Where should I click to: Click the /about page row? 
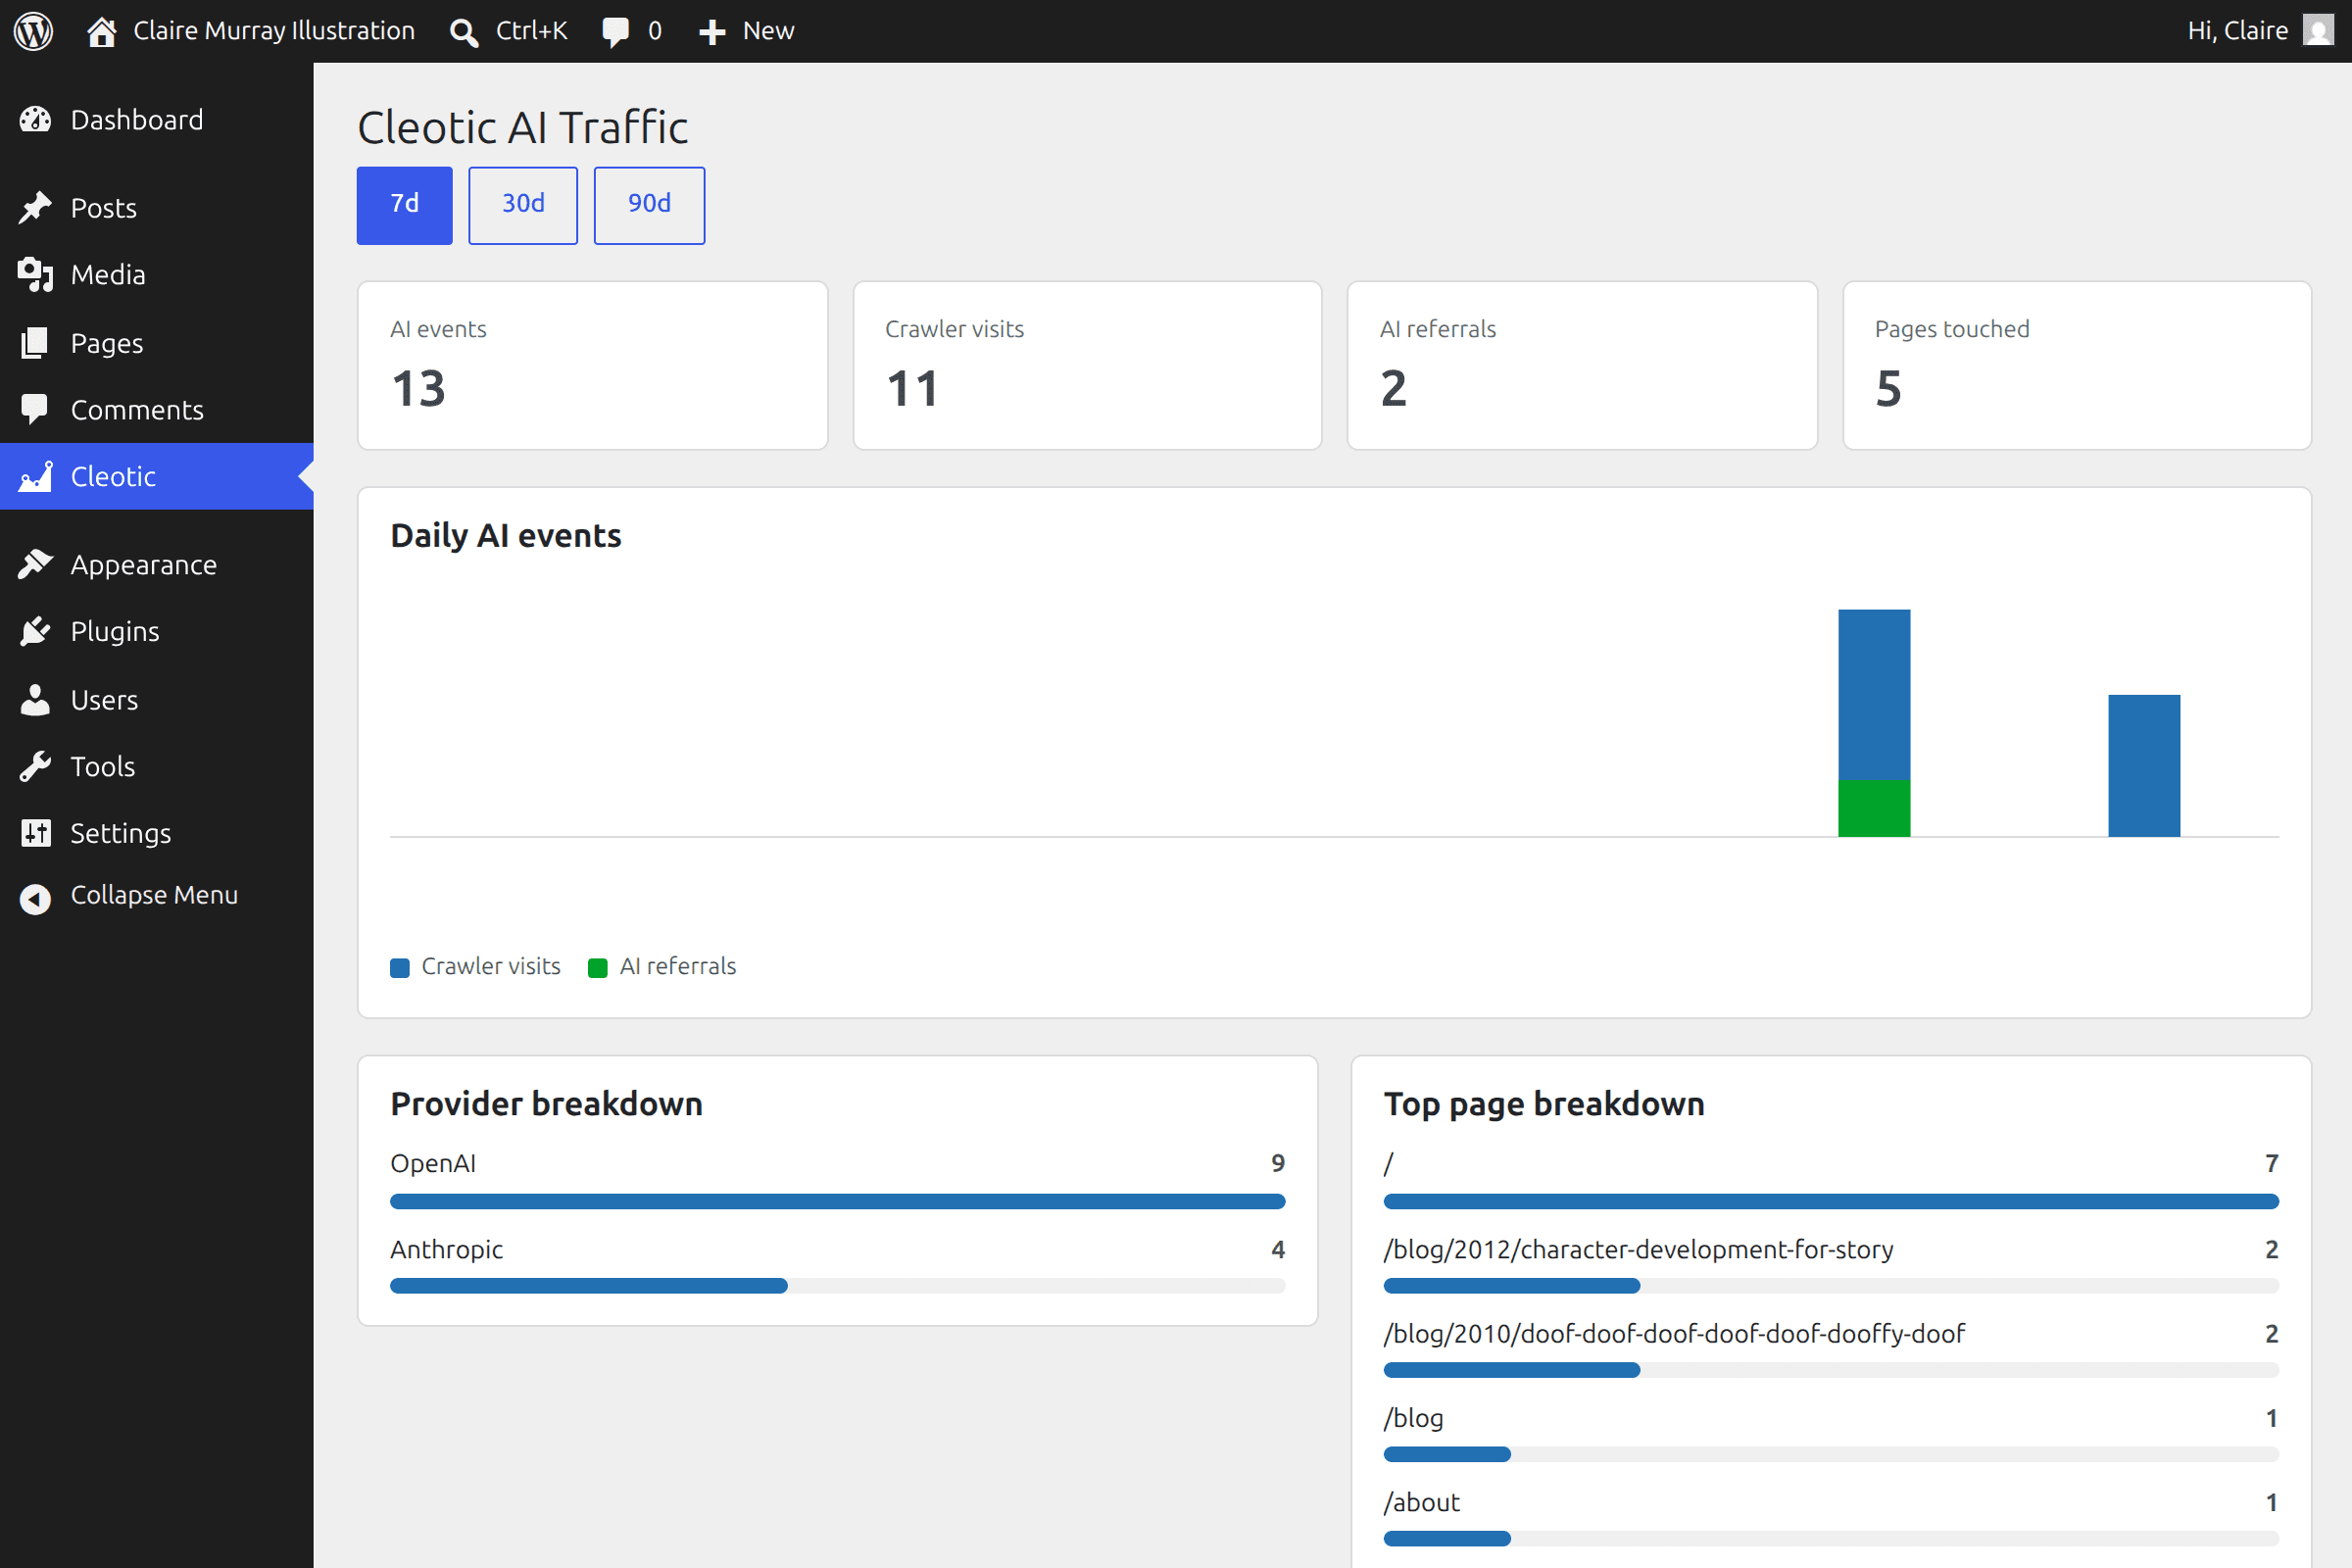tap(1831, 1517)
